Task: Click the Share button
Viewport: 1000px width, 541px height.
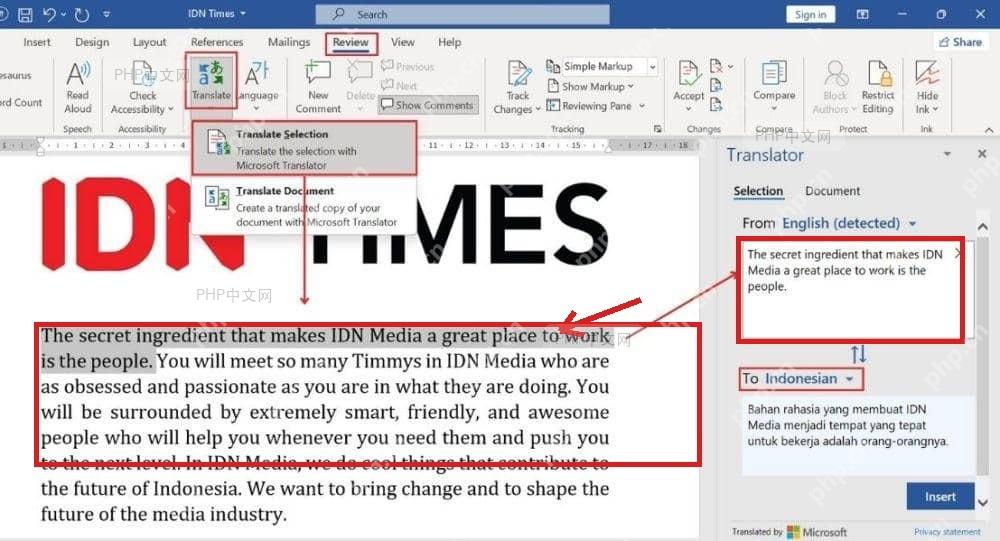Action: [960, 42]
